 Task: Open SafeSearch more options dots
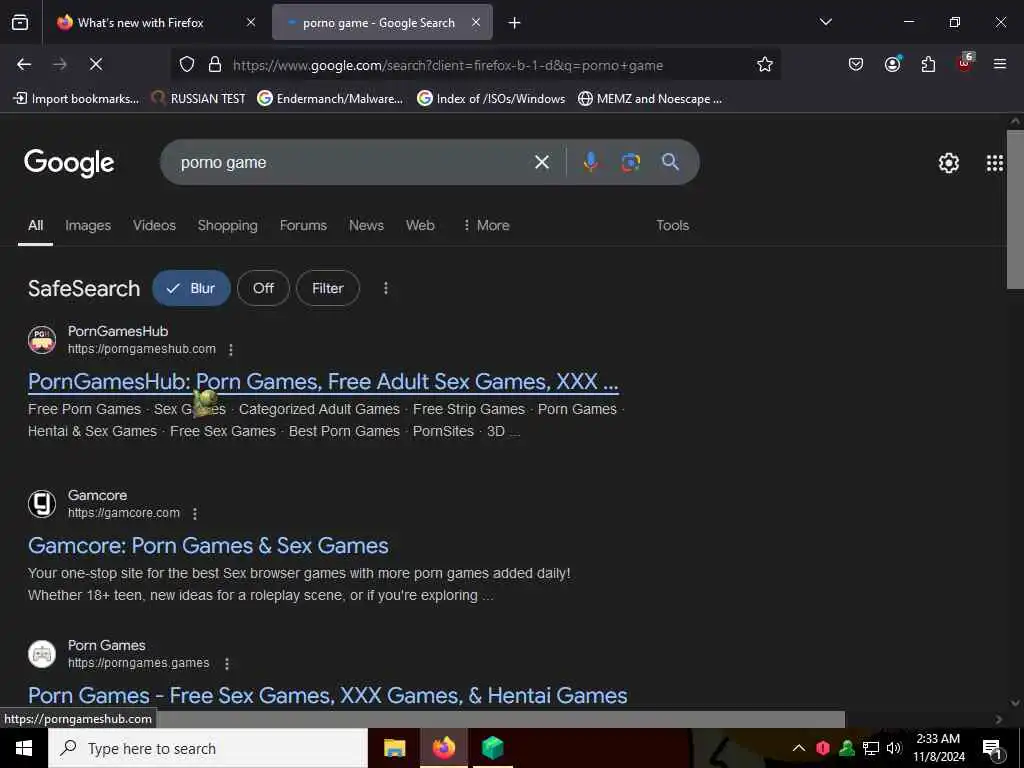[386, 288]
